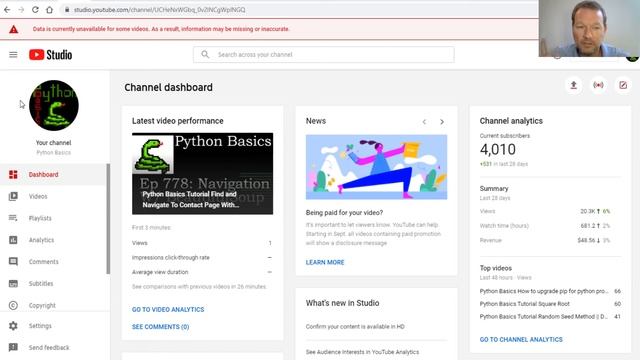Click the Revenue row in Summary
This screenshot has width=640, height=360.
click(x=545, y=240)
